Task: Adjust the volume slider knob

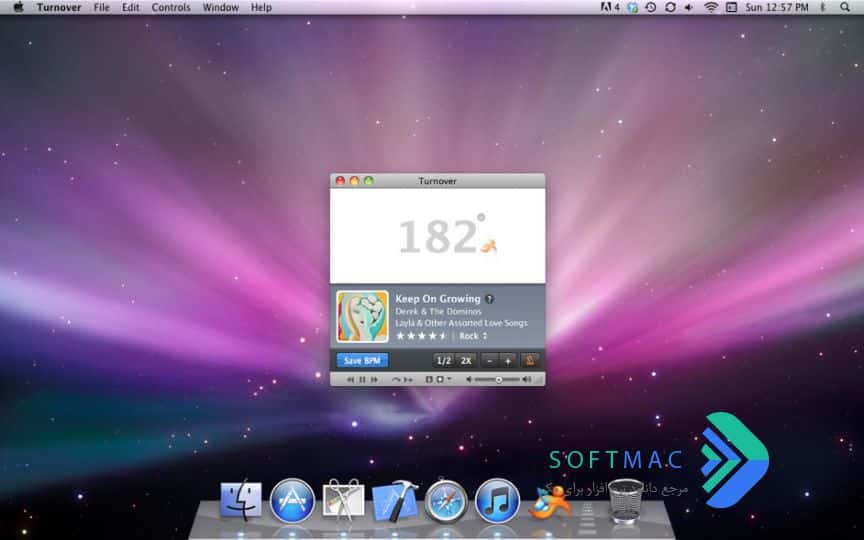Action: (x=498, y=380)
